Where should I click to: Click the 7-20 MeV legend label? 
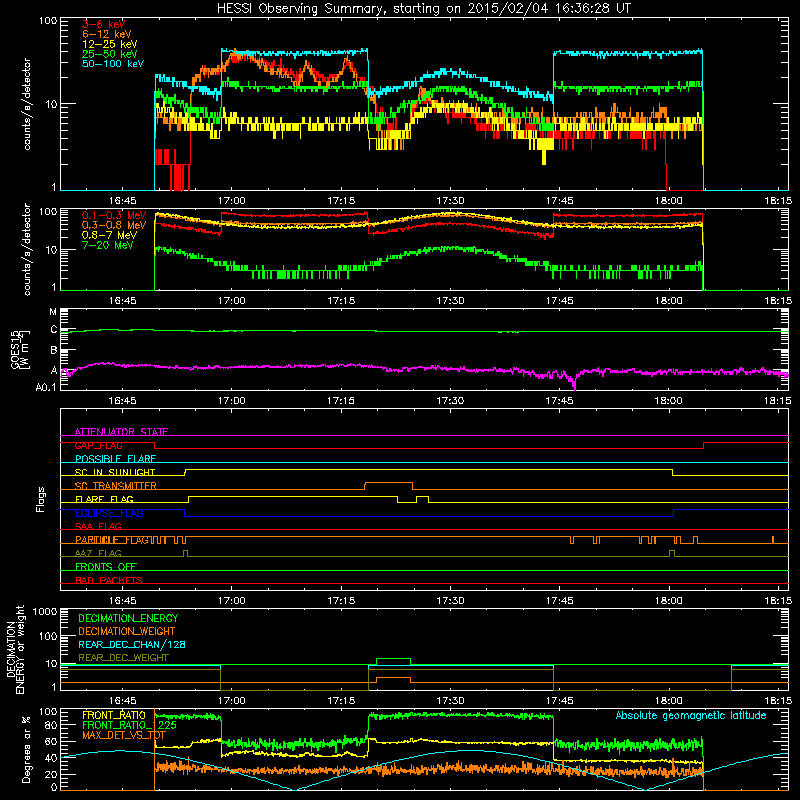(x=108, y=245)
